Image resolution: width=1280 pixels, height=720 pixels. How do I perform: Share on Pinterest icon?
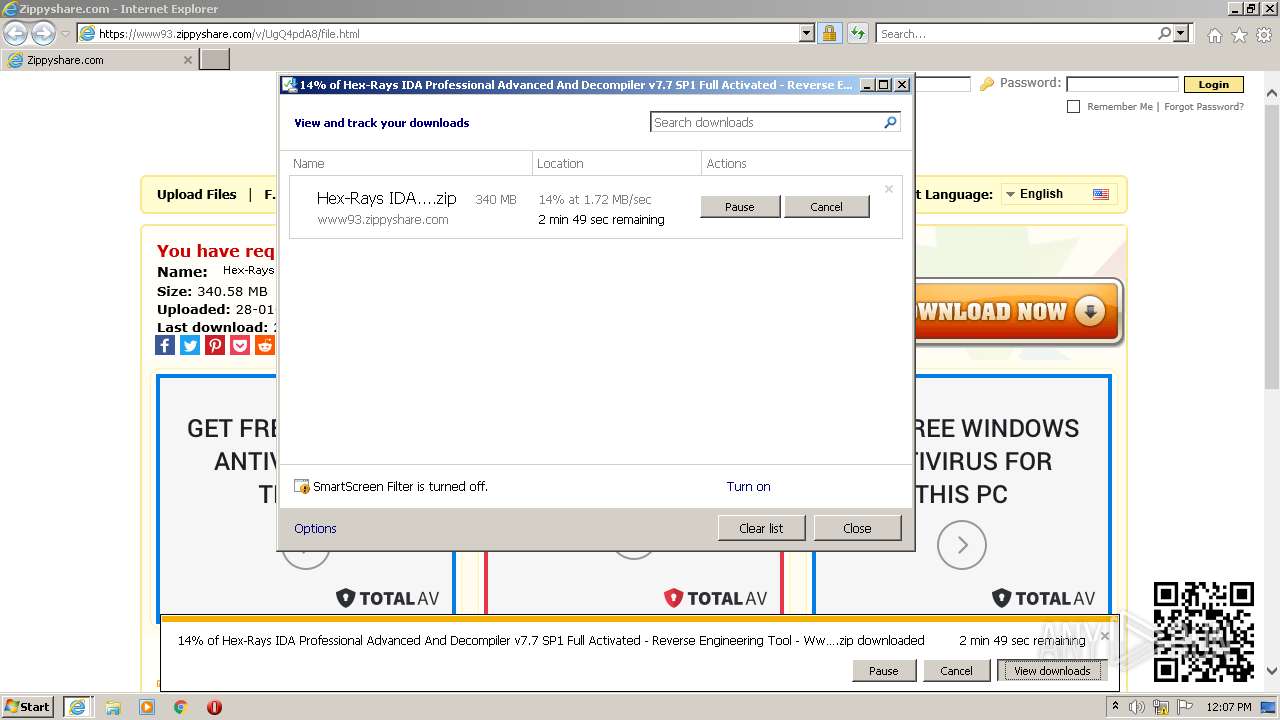pos(215,345)
